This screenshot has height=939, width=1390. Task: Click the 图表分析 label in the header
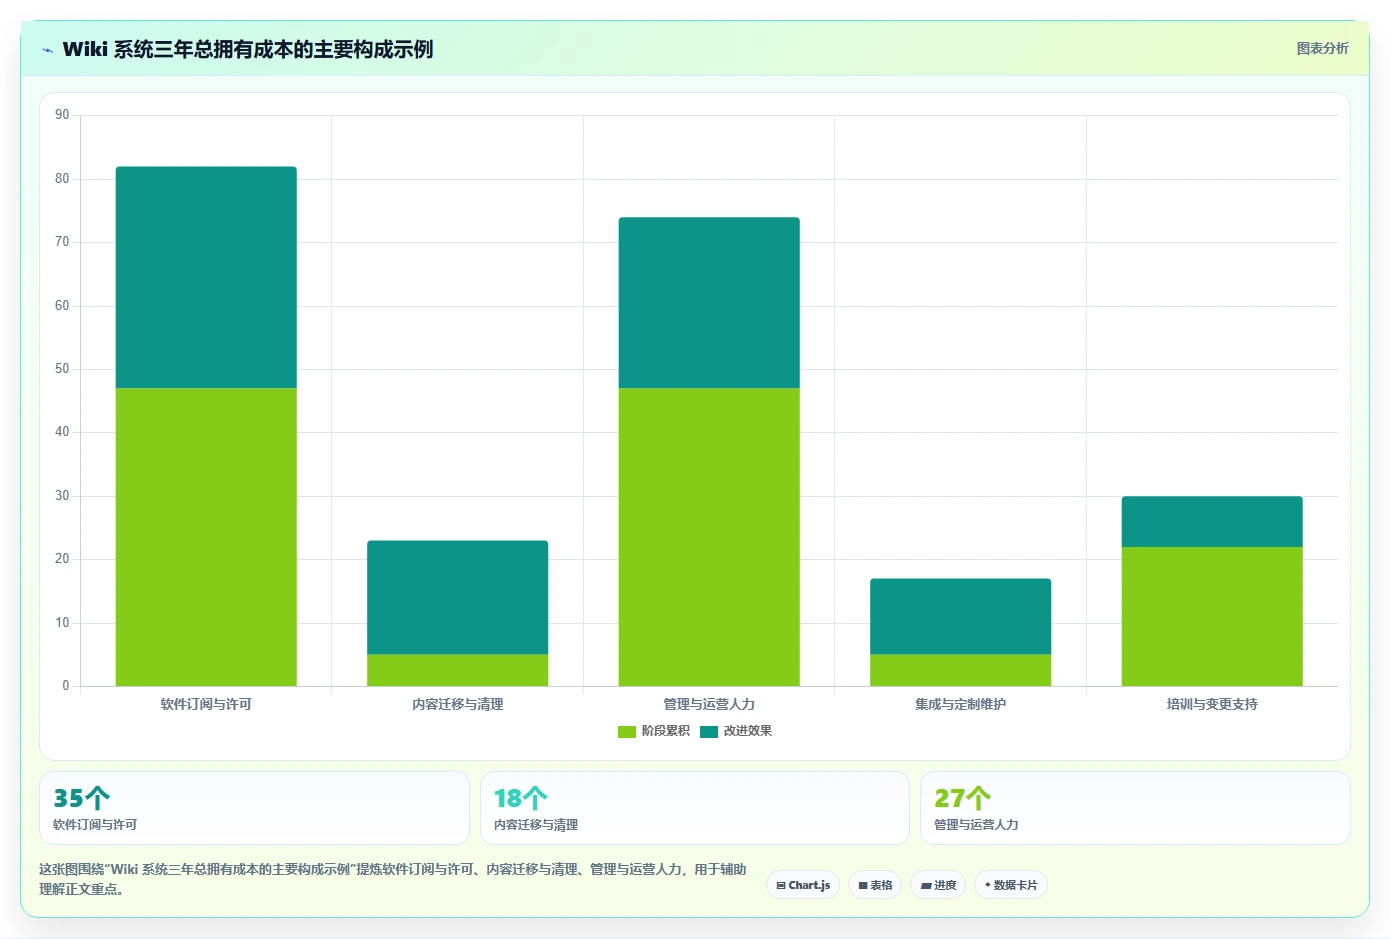tap(1322, 48)
